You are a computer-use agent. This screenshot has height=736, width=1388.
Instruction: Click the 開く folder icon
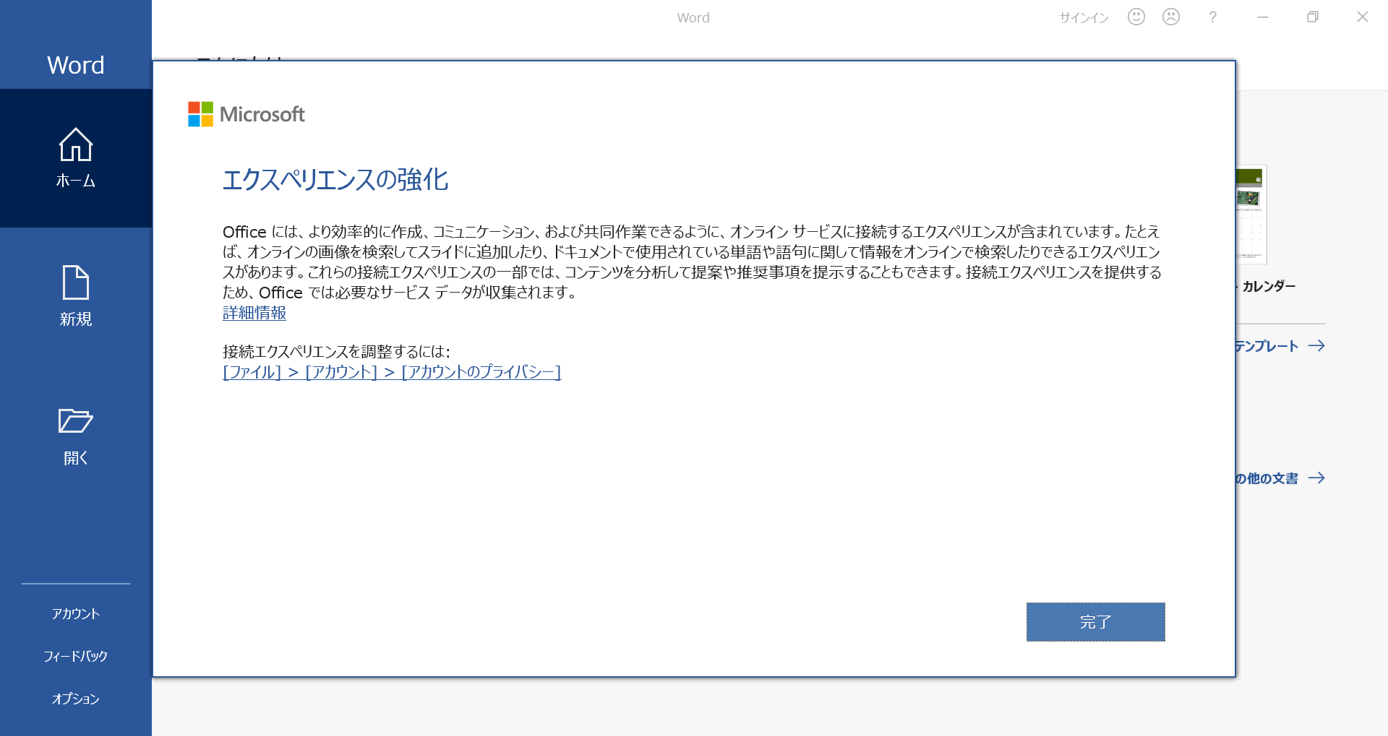tap(75, 421)
